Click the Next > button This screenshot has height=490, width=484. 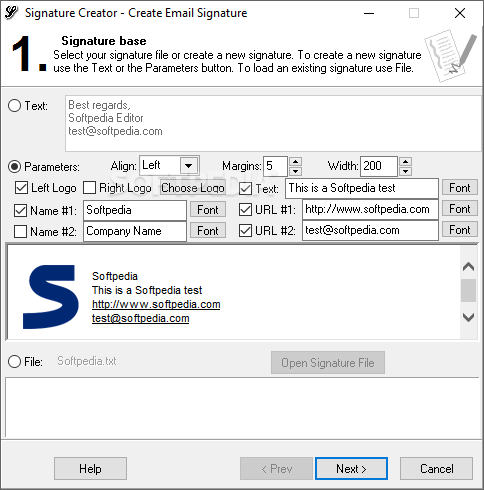pos(351,469)
